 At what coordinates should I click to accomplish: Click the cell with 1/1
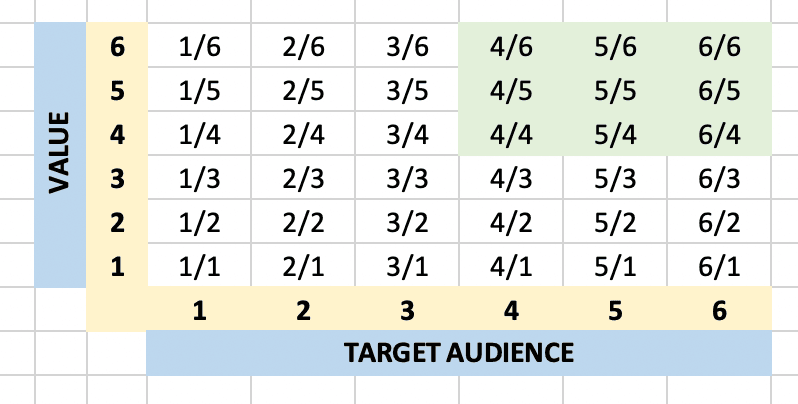point(200,267)
